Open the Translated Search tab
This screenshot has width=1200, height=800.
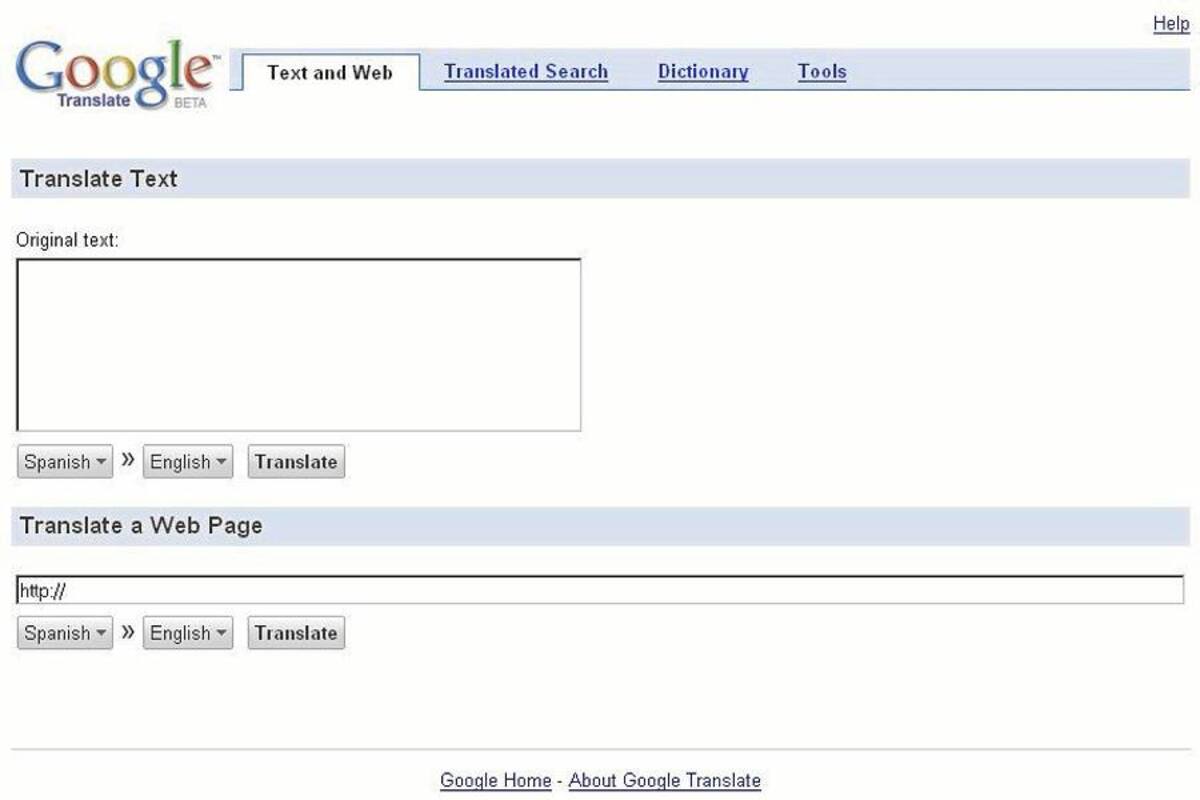(526, 72)
